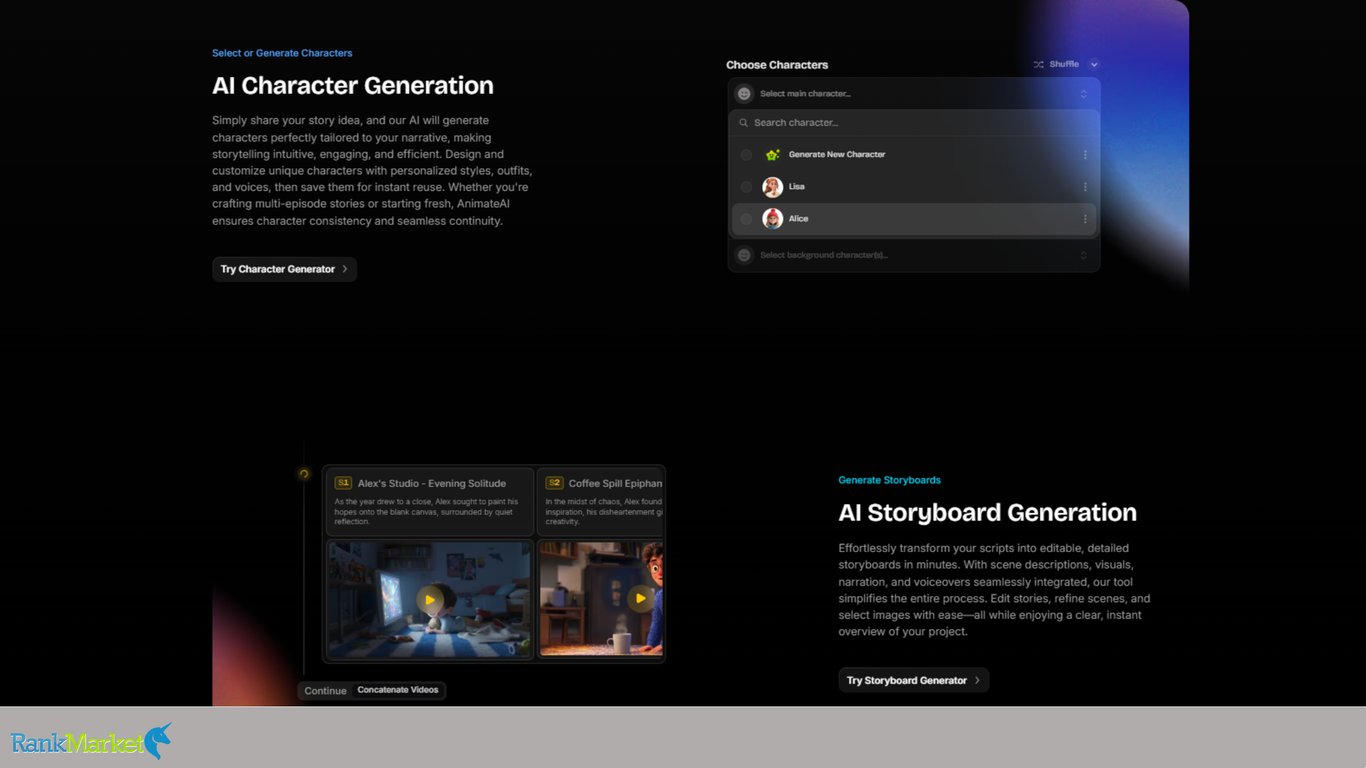1366x768 pixels.
Task: Expand the Select main character dropdown
Action: 914,93
